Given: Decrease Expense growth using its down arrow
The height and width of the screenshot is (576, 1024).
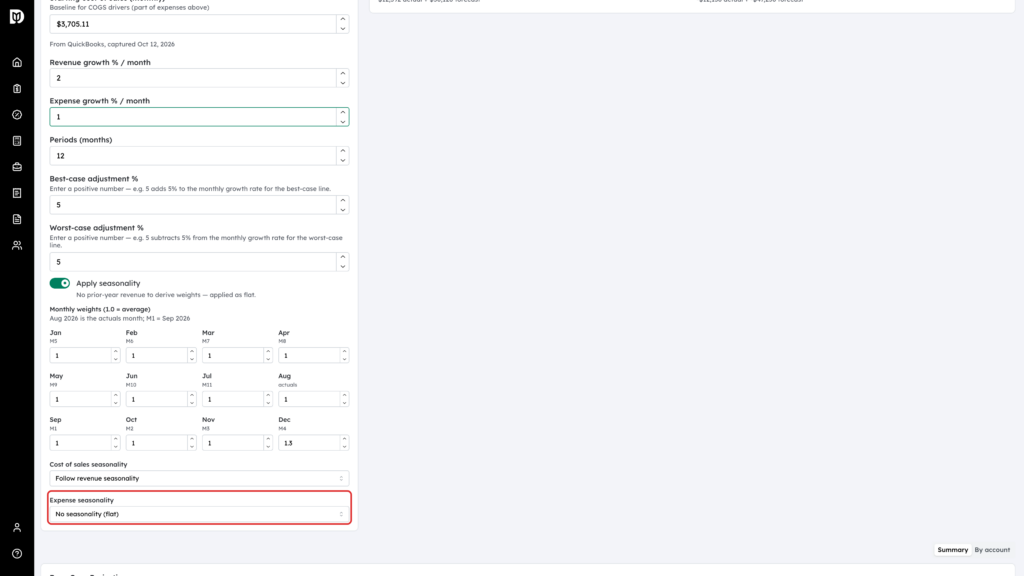Looking at the screenshot, I should point(343,122).
